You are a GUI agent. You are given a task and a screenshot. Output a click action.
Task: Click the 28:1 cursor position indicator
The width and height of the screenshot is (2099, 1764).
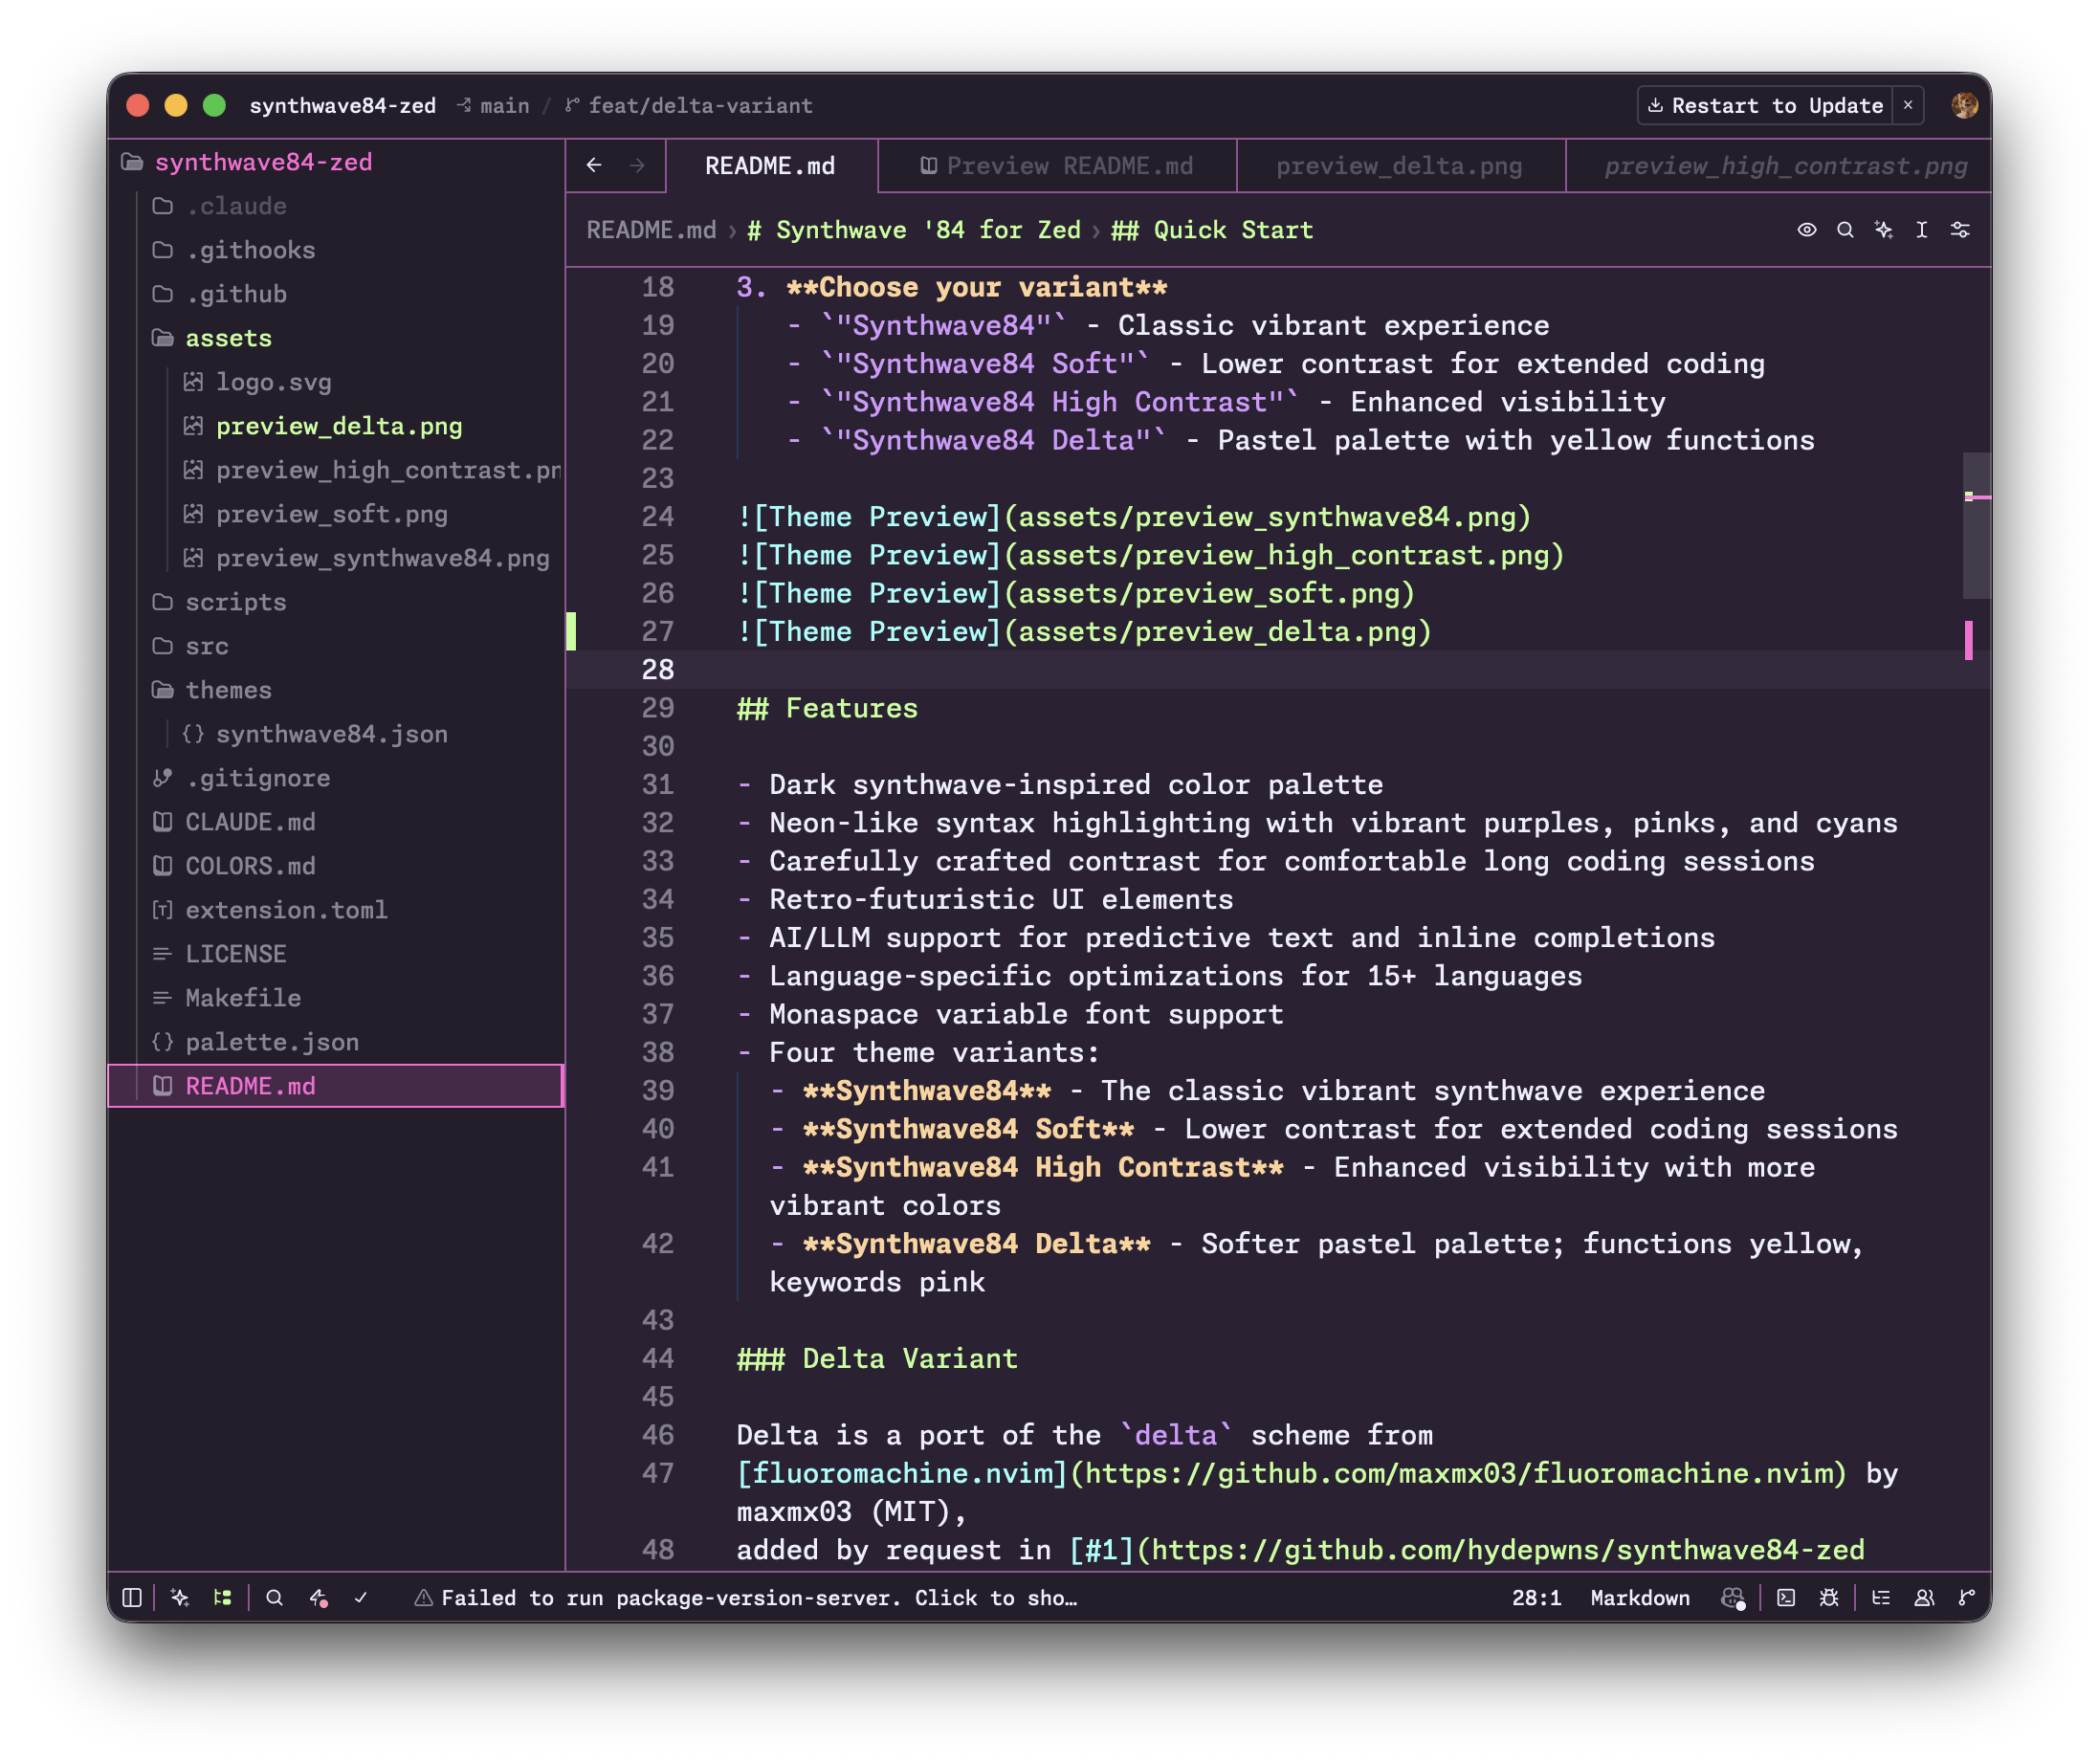(x=1536, y=1598)
